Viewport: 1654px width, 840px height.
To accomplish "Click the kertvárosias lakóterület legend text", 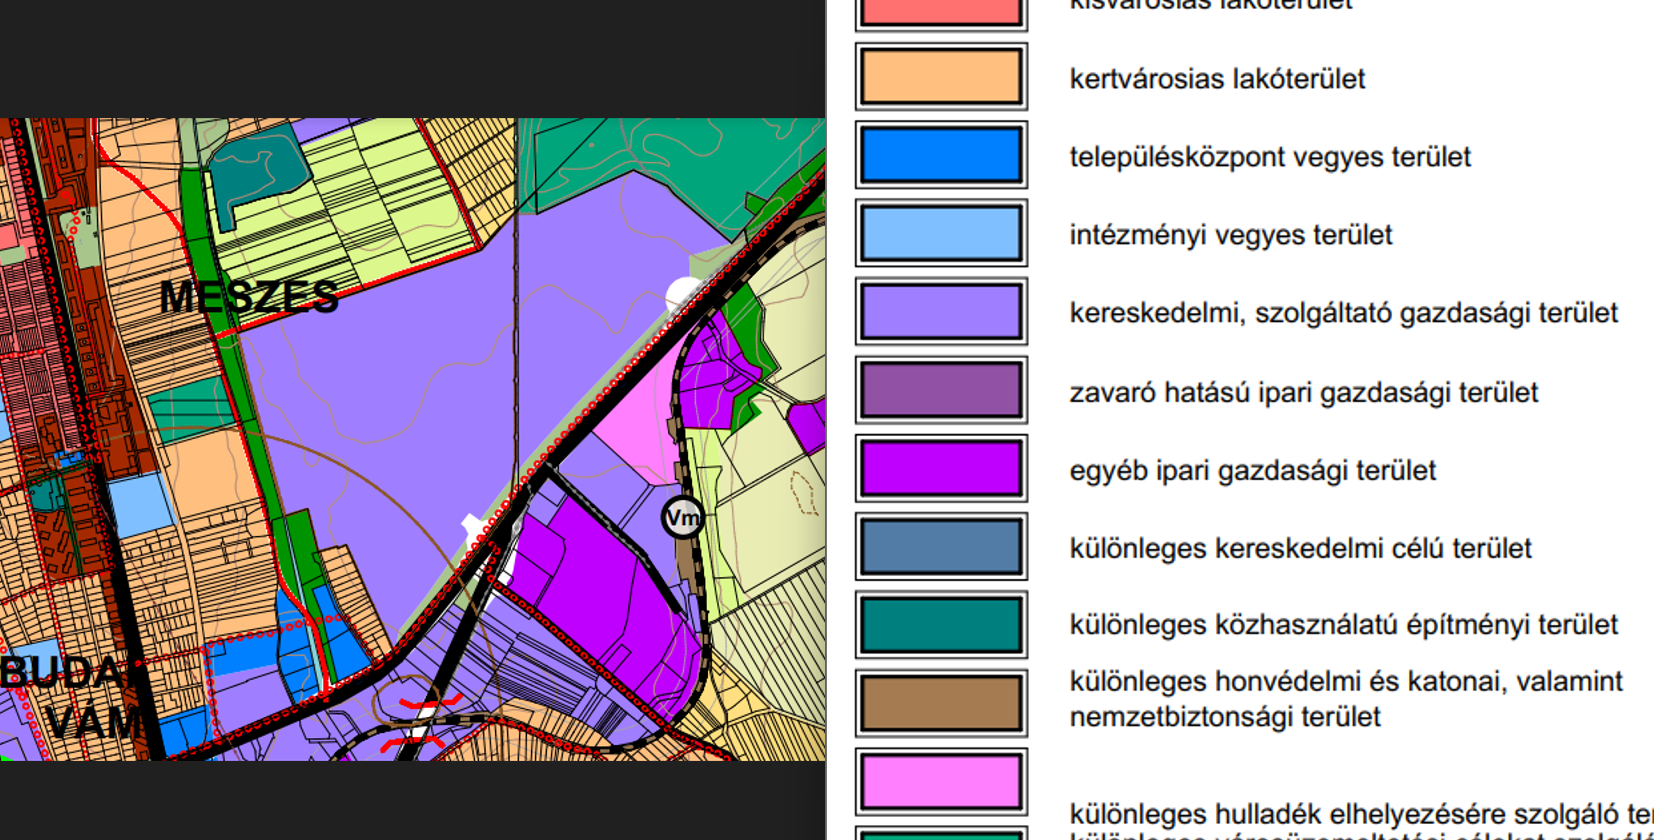I will pos(1217,79).
